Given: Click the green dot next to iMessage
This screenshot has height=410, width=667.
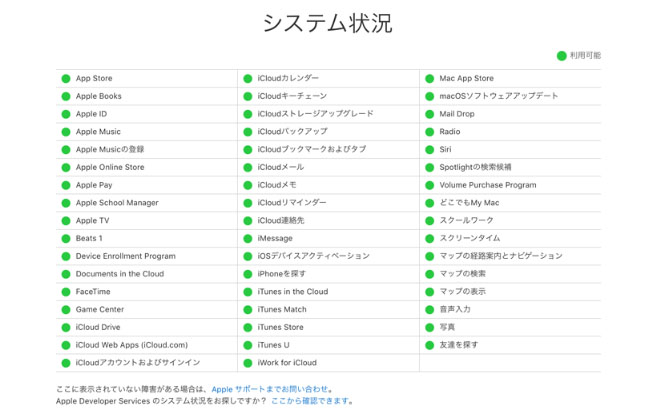Looking at the screenshot, I should click(248, 238).
